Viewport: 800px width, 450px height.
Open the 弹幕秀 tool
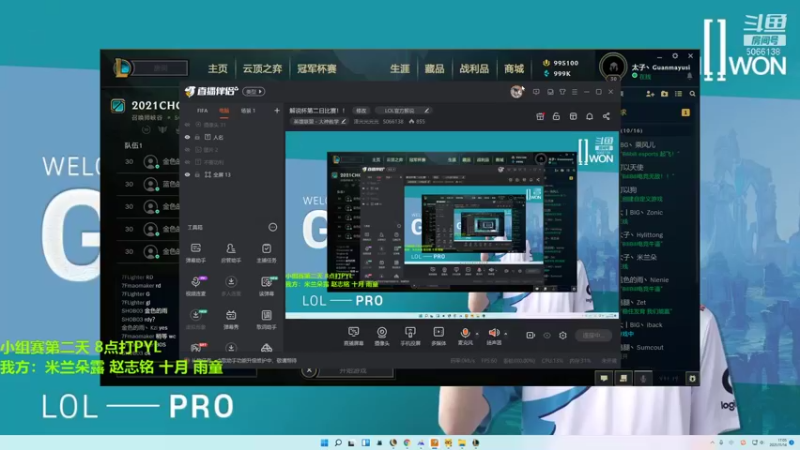click(x=231, y=320)
